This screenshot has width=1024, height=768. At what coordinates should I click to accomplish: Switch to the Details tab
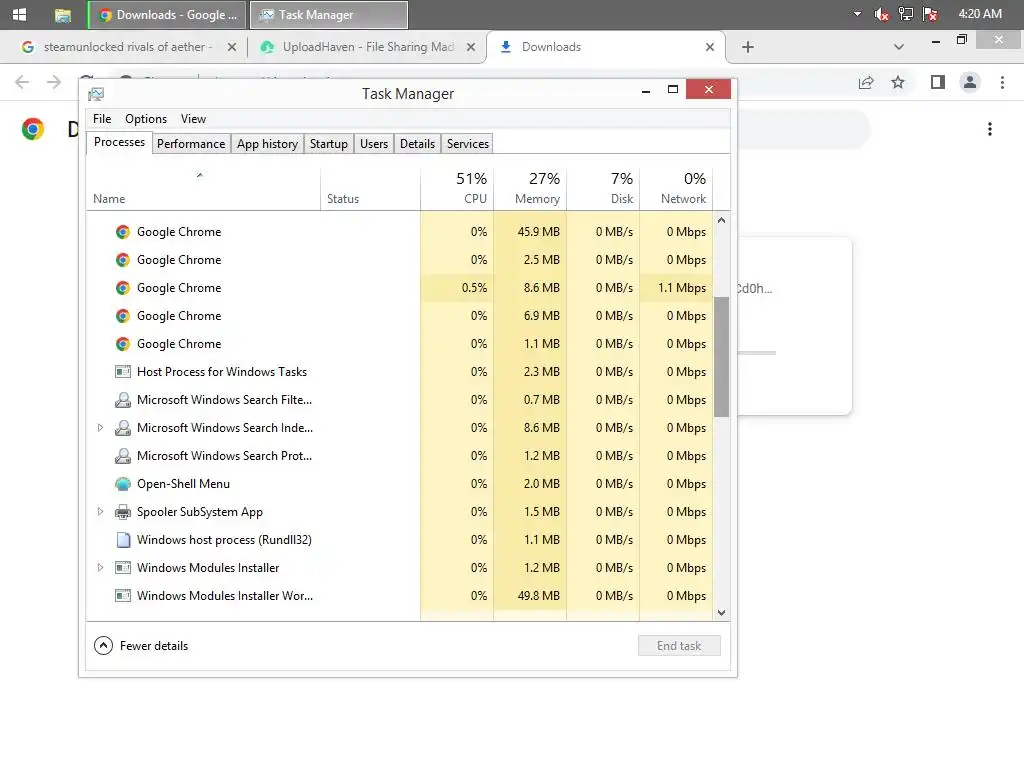[417, 144]
